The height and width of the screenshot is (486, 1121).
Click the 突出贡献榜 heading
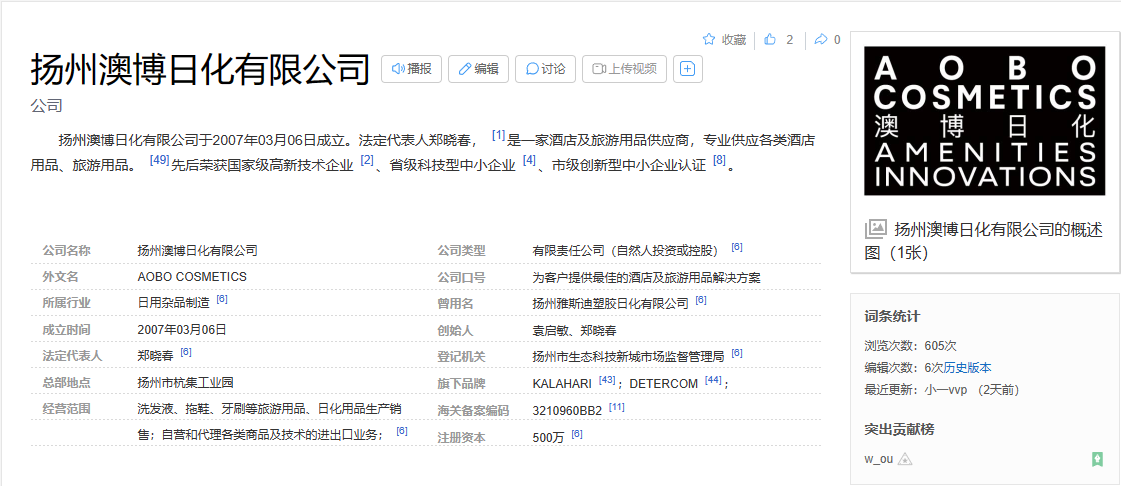tap(899, 429)
